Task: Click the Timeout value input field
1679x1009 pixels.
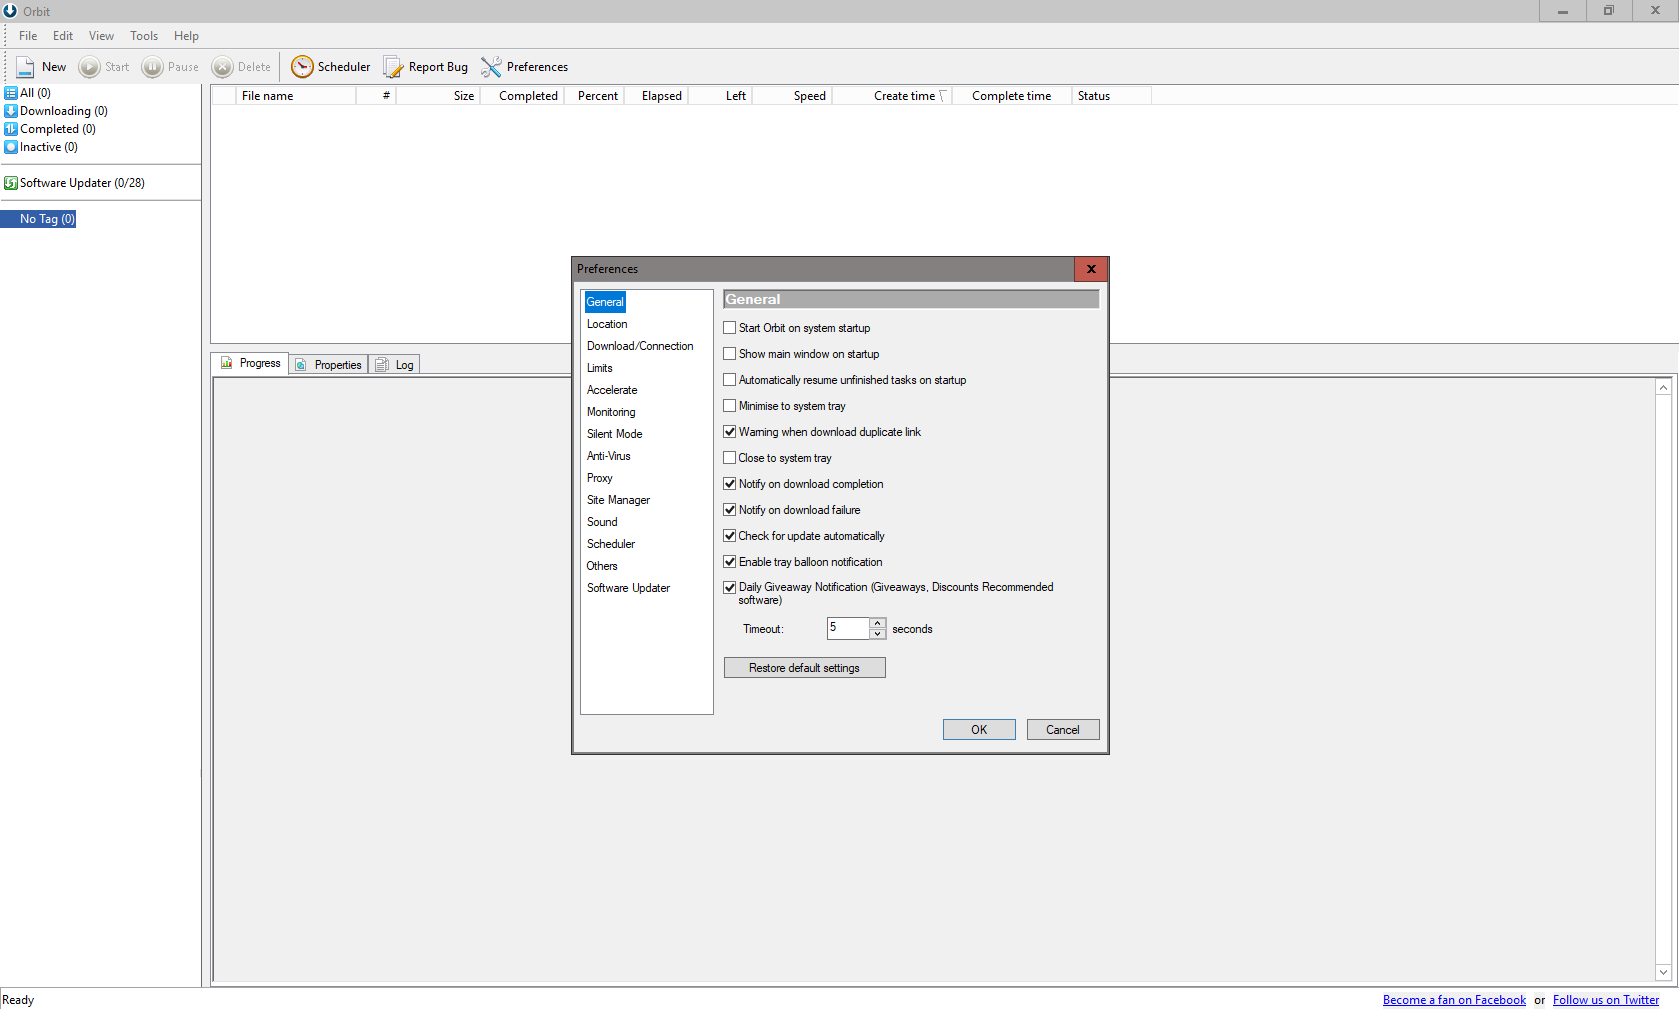Action: coord(848,628)
